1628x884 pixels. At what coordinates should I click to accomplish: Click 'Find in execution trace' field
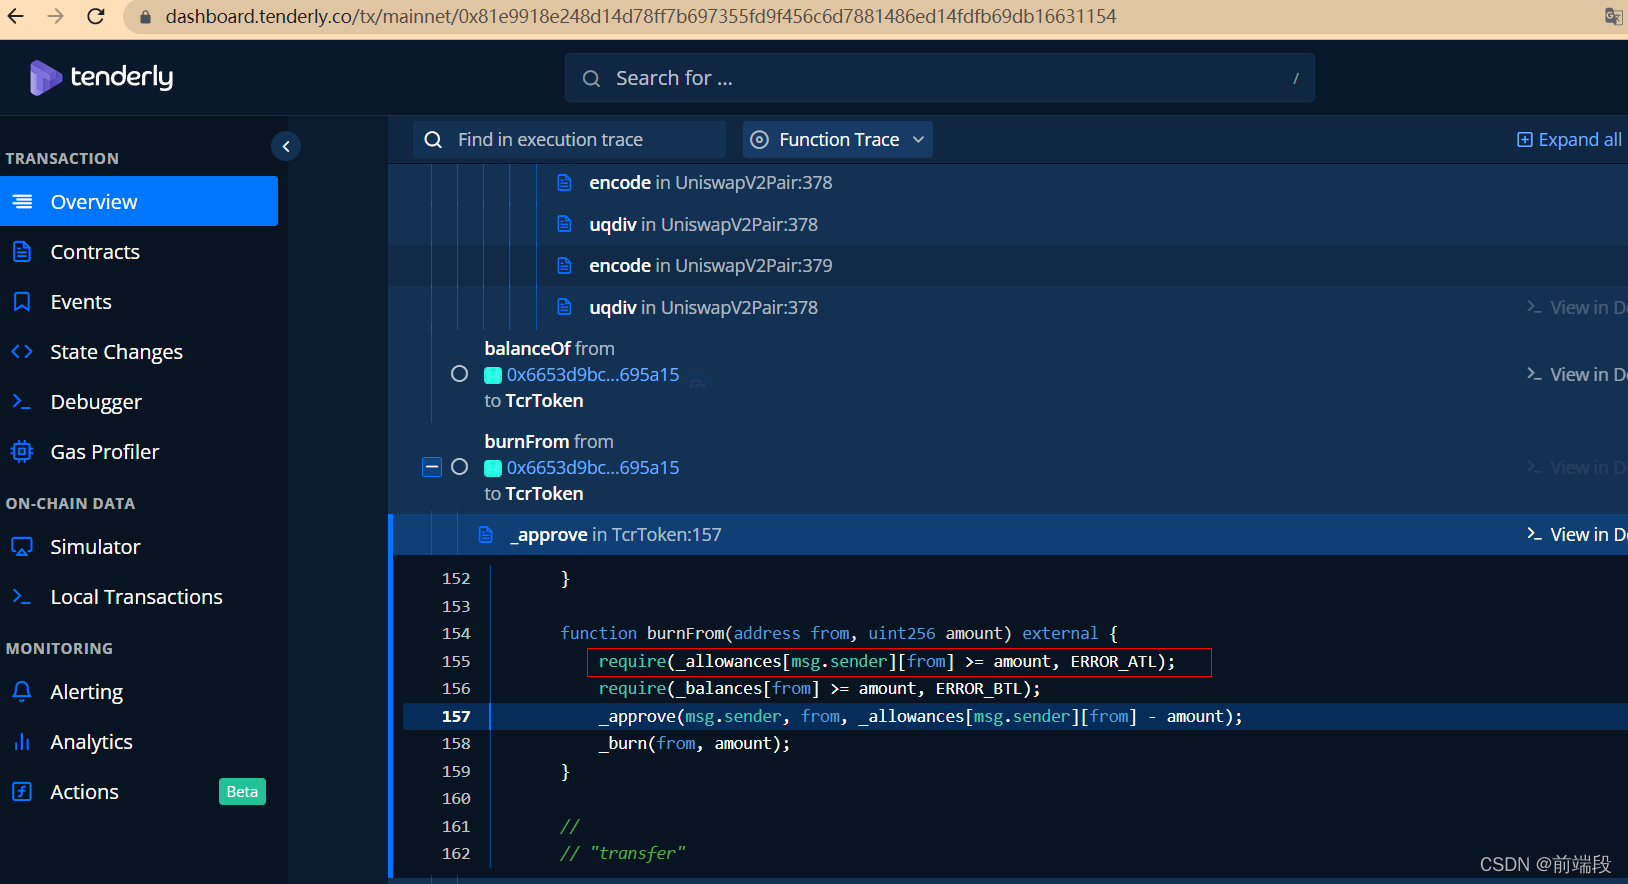[x=569, y=140]
